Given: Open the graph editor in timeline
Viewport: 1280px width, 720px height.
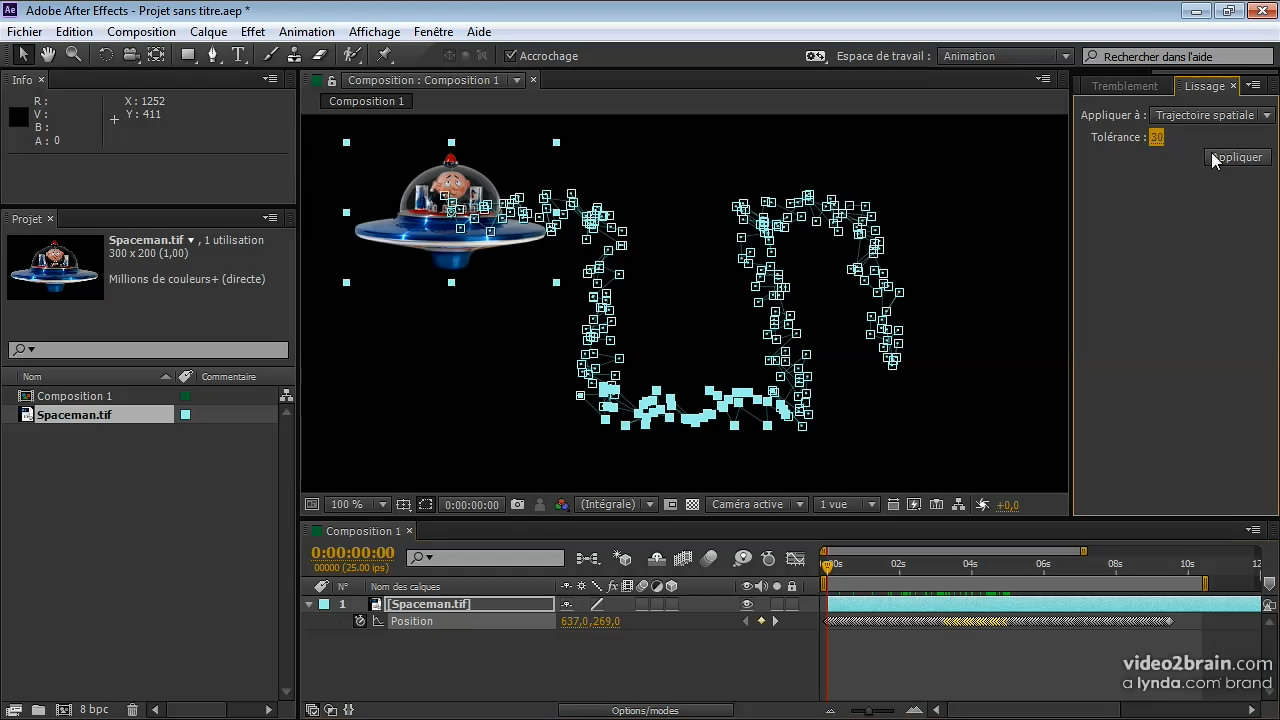Looking at the screenshot, I should [x=795, y=559].
